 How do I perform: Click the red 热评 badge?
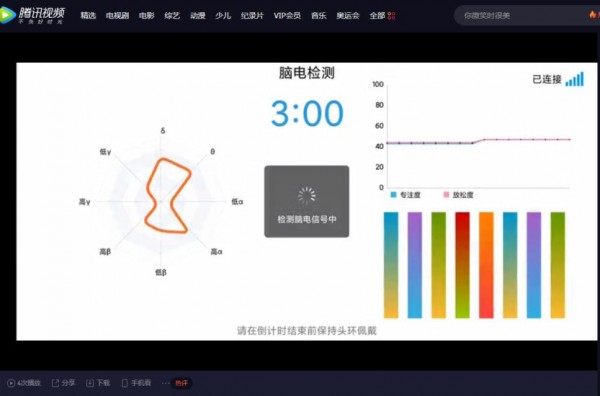point(182,383)
